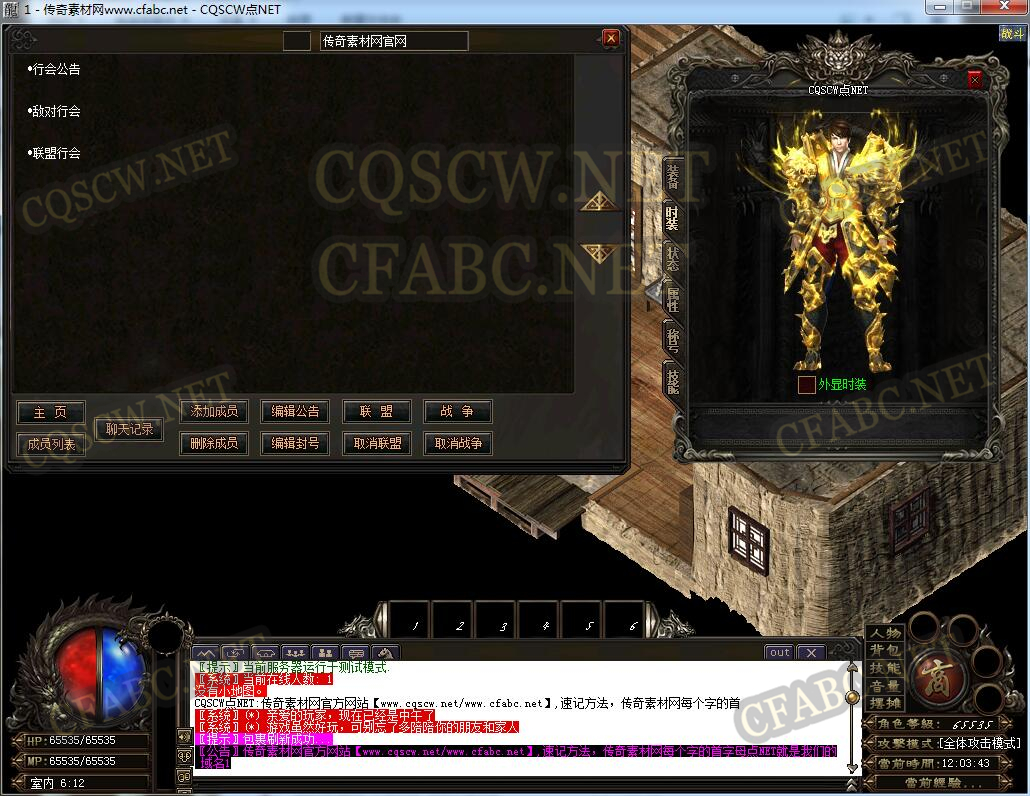Click the •行会公告 heading

click(54, 69)
